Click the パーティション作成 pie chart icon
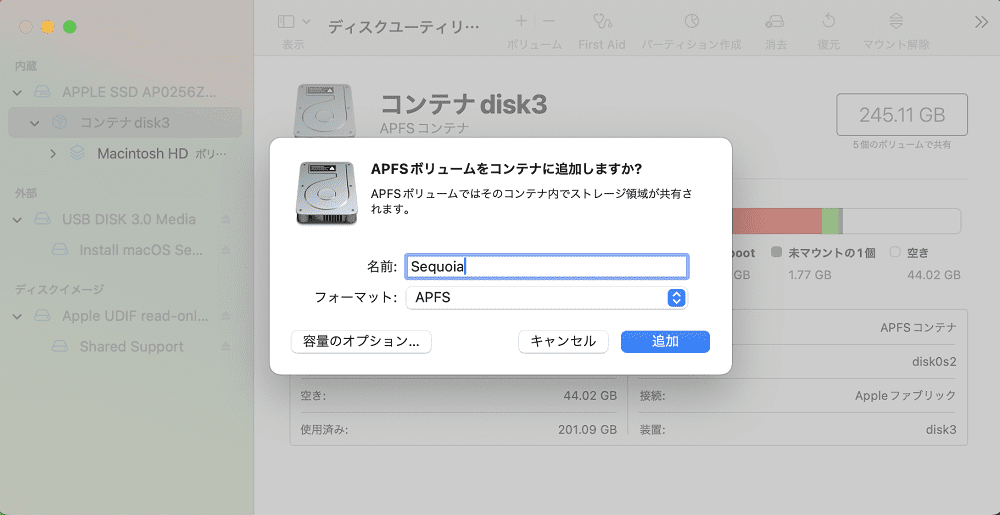Screen dimensions: 1000x515 [x=691, y=22]
